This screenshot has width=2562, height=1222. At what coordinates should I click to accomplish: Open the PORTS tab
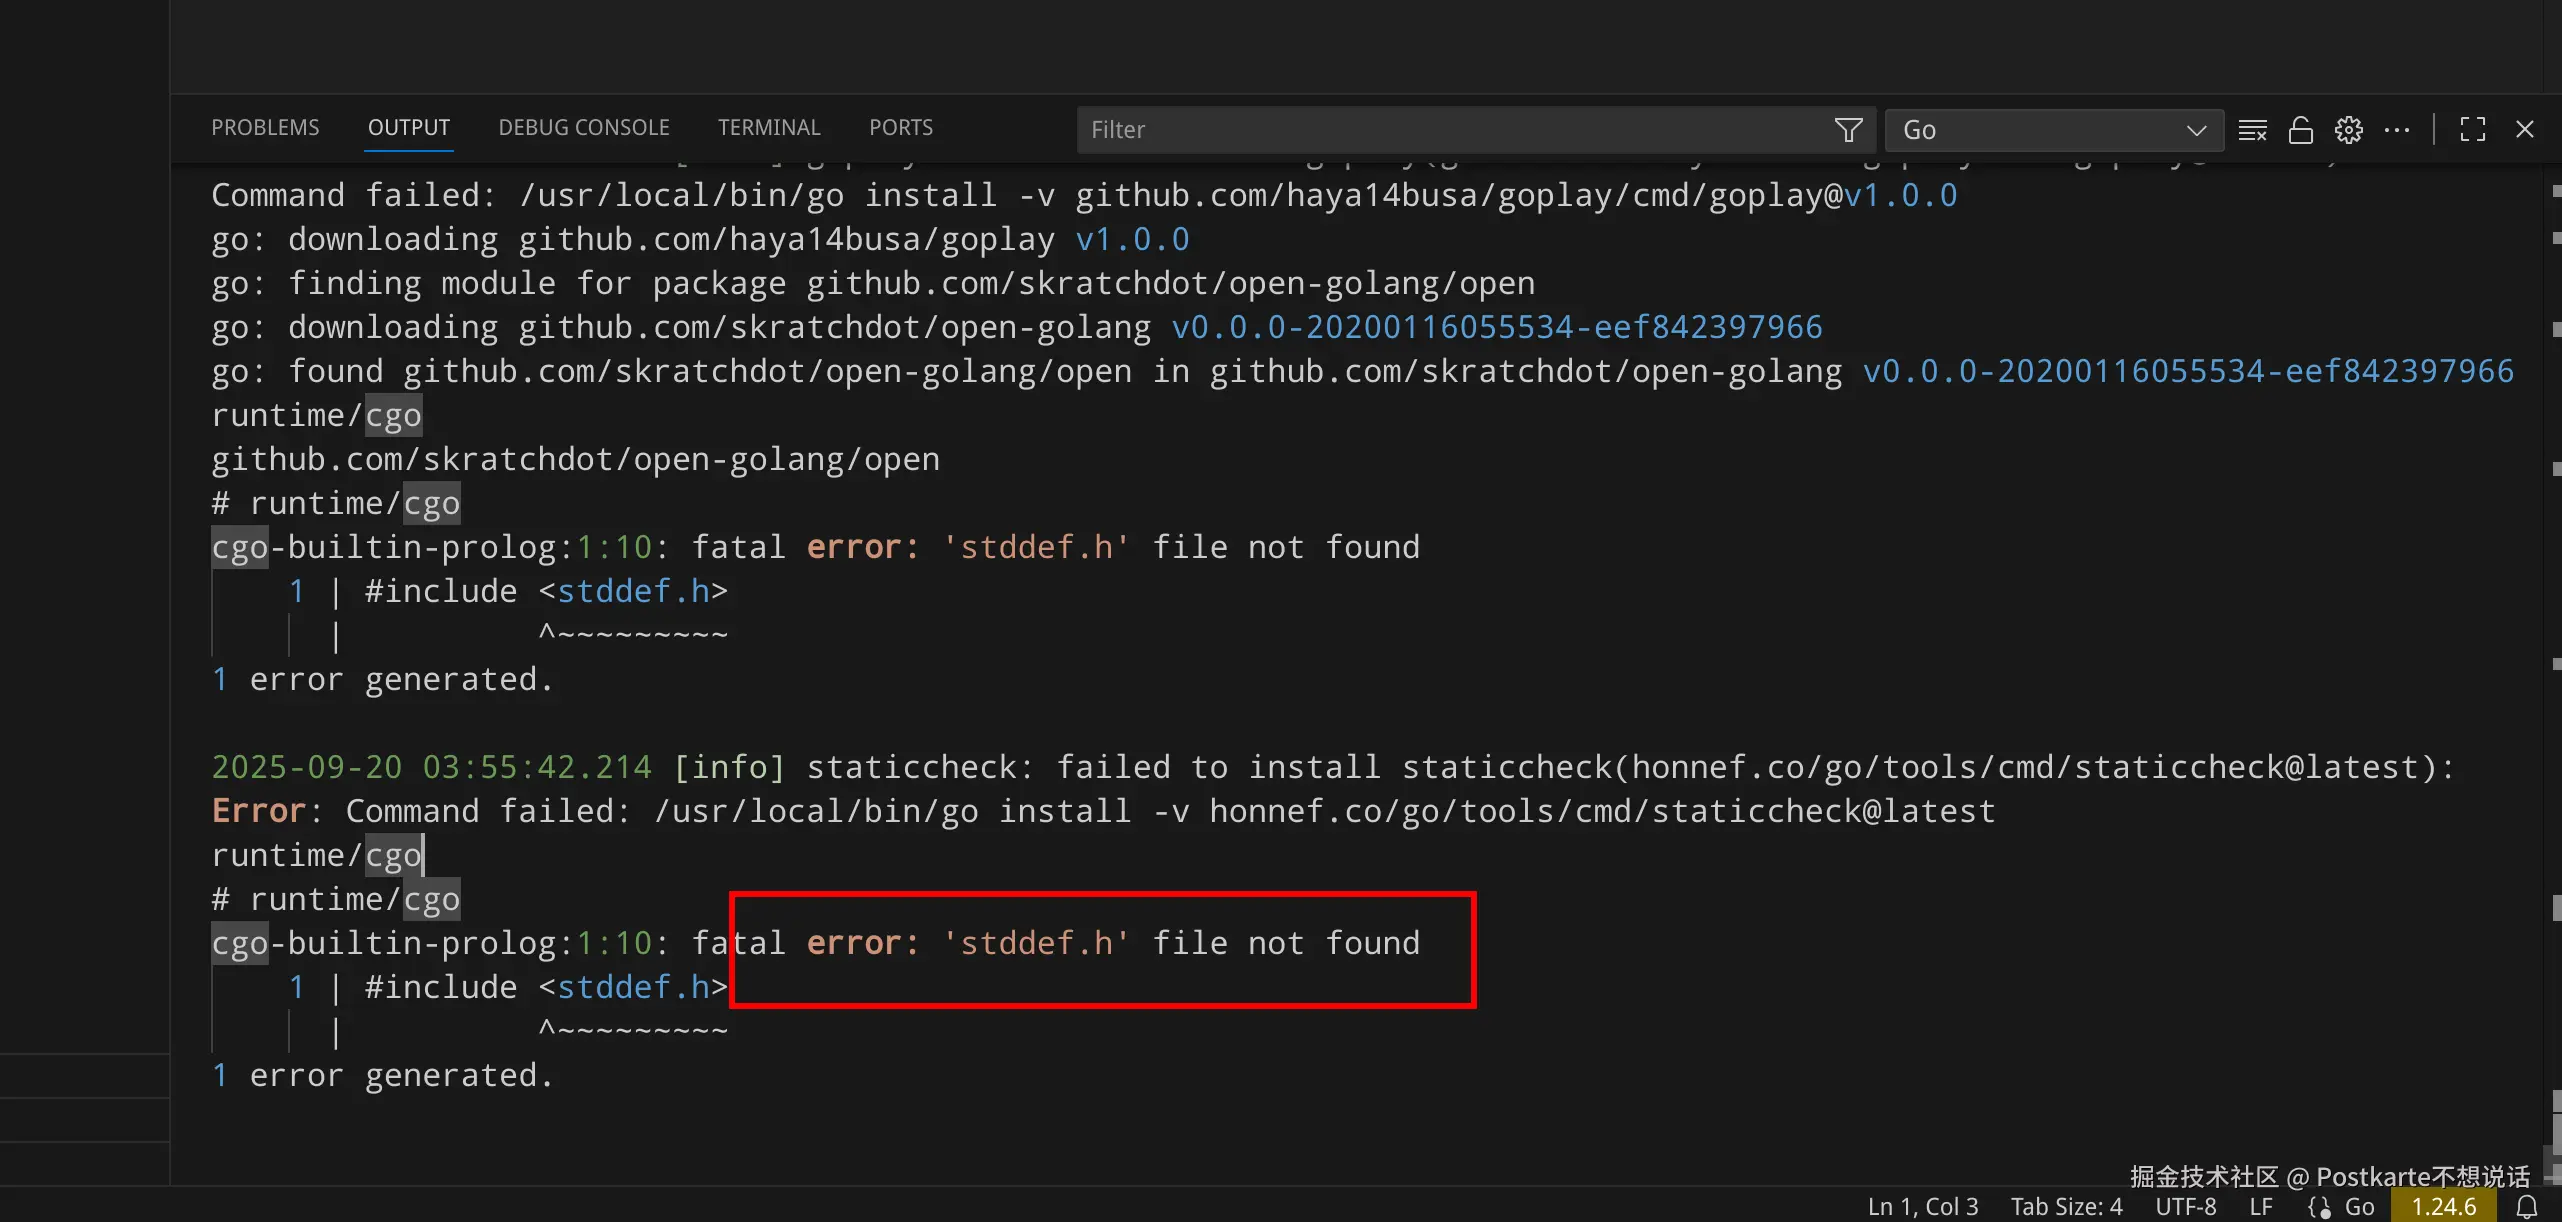point(900,128)
